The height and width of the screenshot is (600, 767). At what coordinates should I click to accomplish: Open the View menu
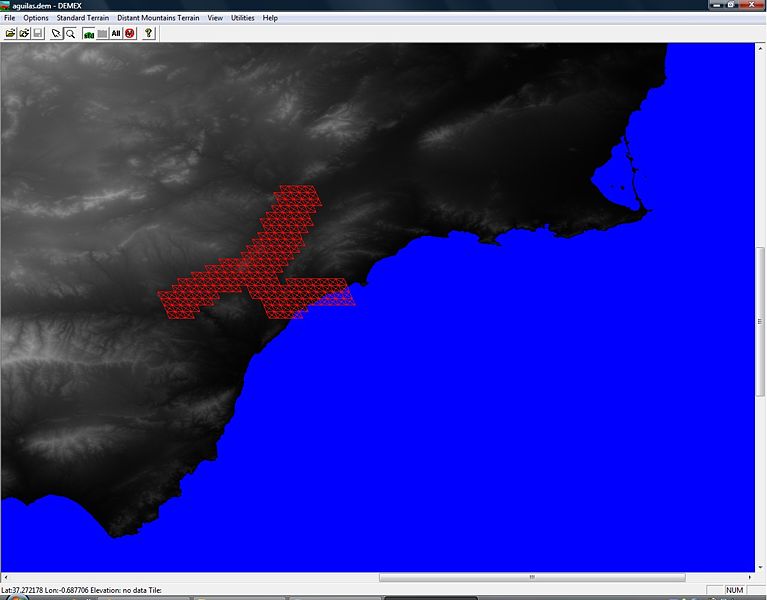pyautogui.click(x=215, y=18)
